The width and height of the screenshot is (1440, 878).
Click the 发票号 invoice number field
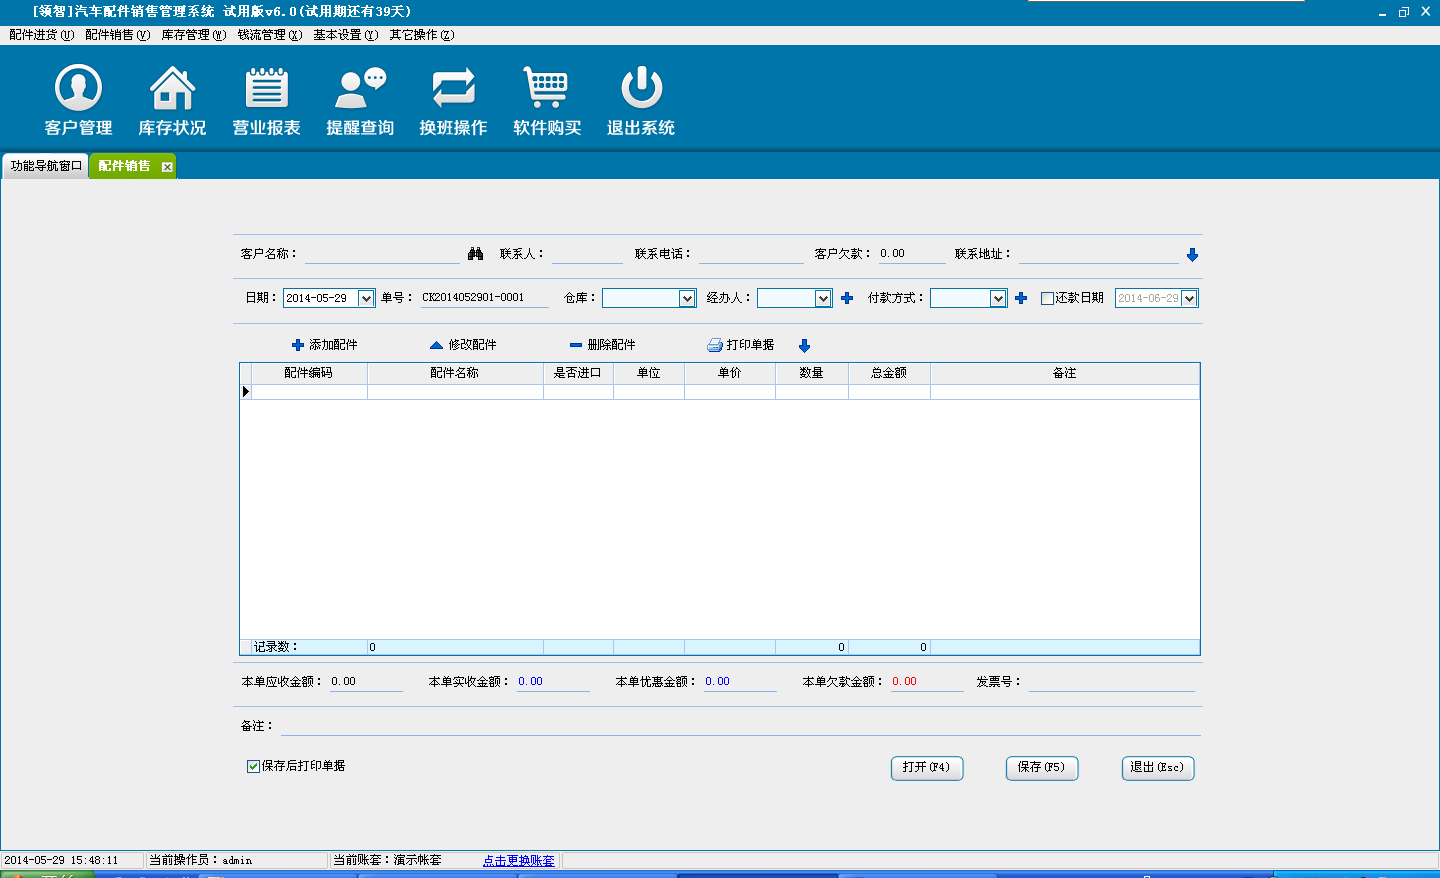1111,682
